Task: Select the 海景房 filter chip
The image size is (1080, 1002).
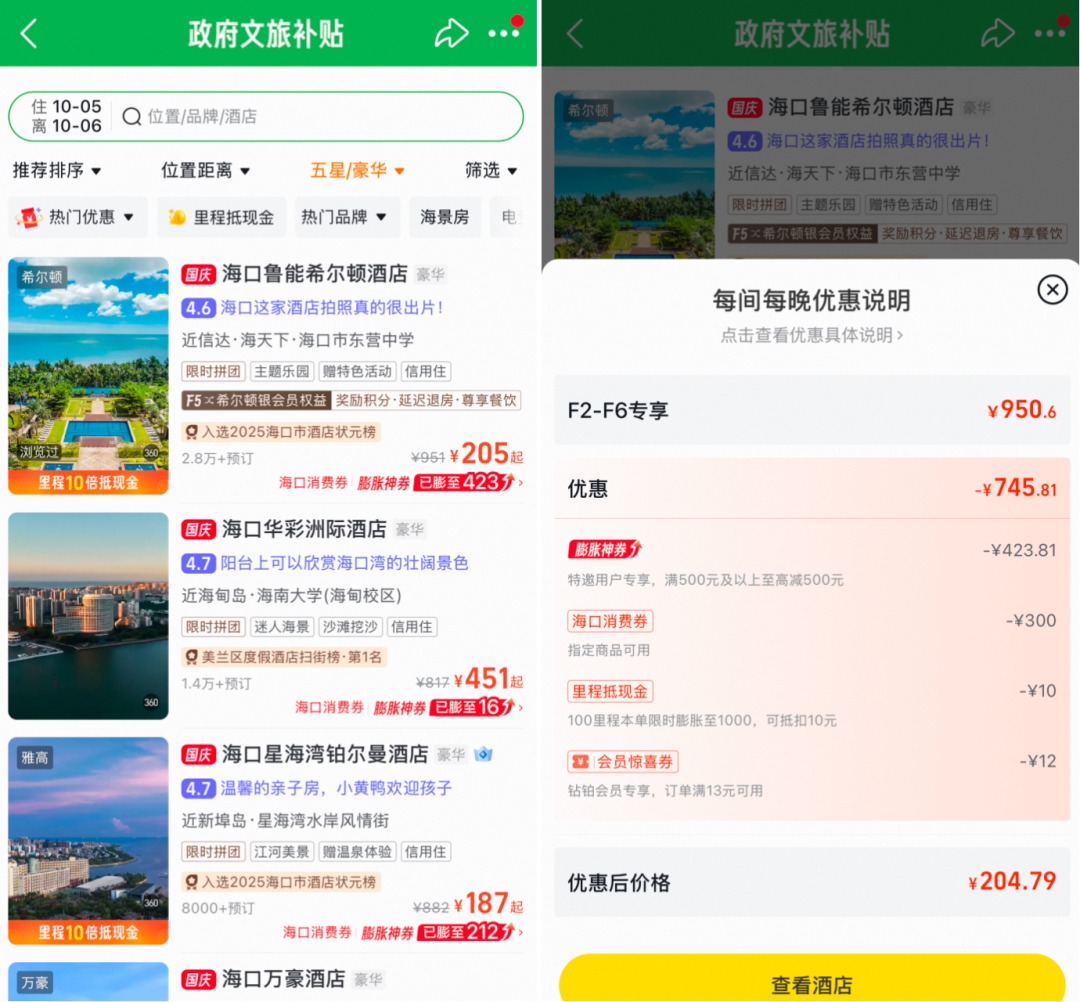Action: (x=444, y=217)
